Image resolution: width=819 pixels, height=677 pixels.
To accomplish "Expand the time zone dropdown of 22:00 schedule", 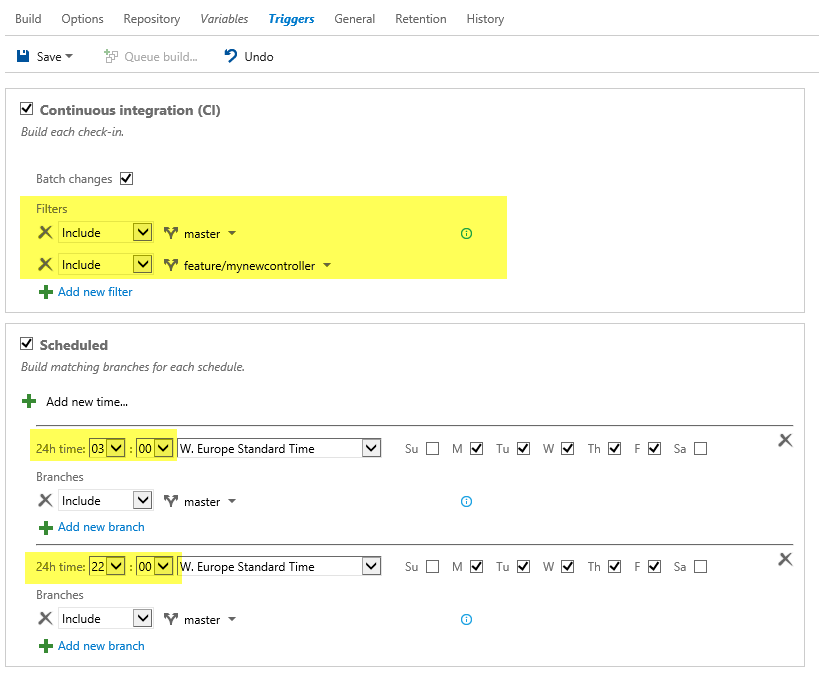I will tap(371, 566).
